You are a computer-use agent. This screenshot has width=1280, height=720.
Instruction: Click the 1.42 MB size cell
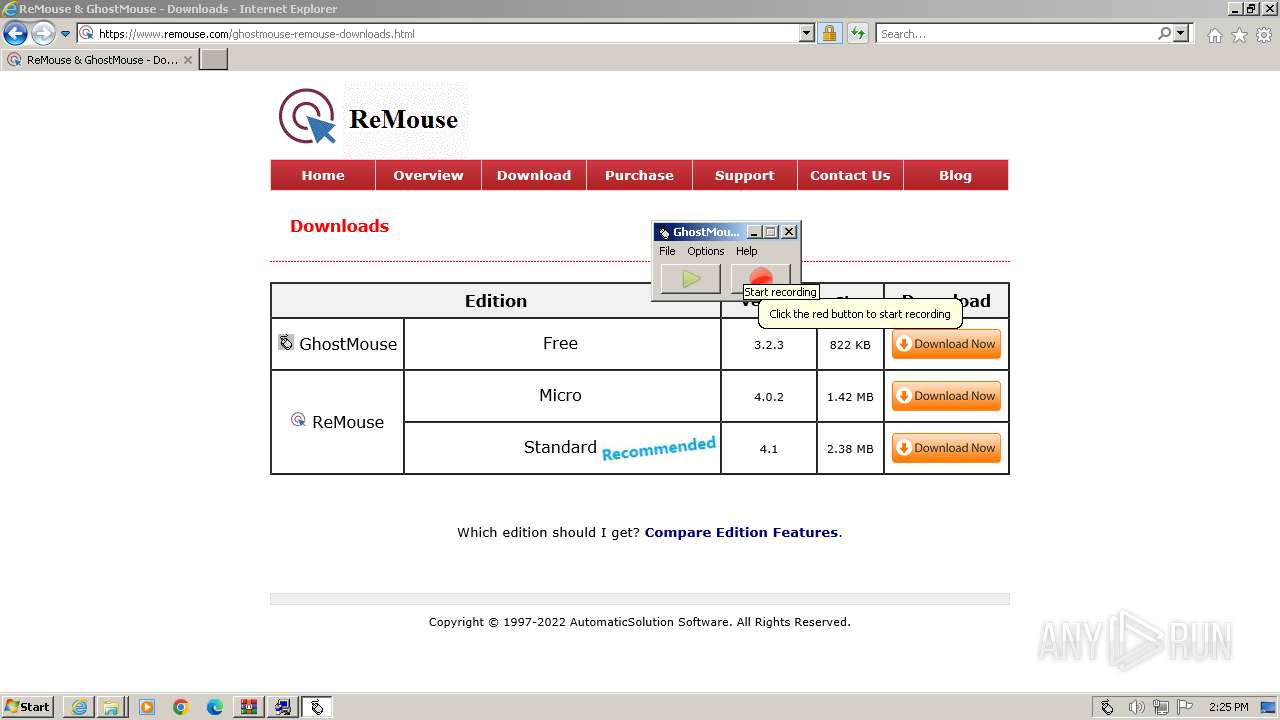[x=850, y=396]
